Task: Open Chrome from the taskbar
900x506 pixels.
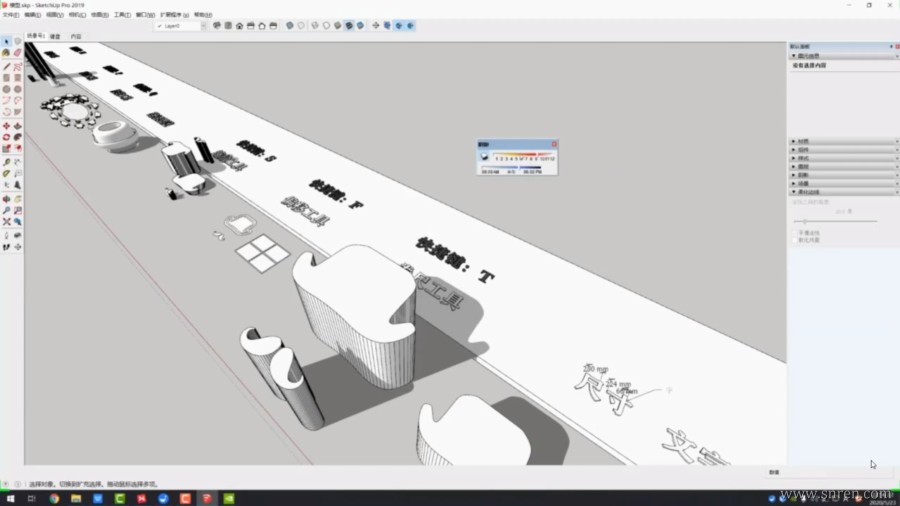Action: (x=54, y=499)
